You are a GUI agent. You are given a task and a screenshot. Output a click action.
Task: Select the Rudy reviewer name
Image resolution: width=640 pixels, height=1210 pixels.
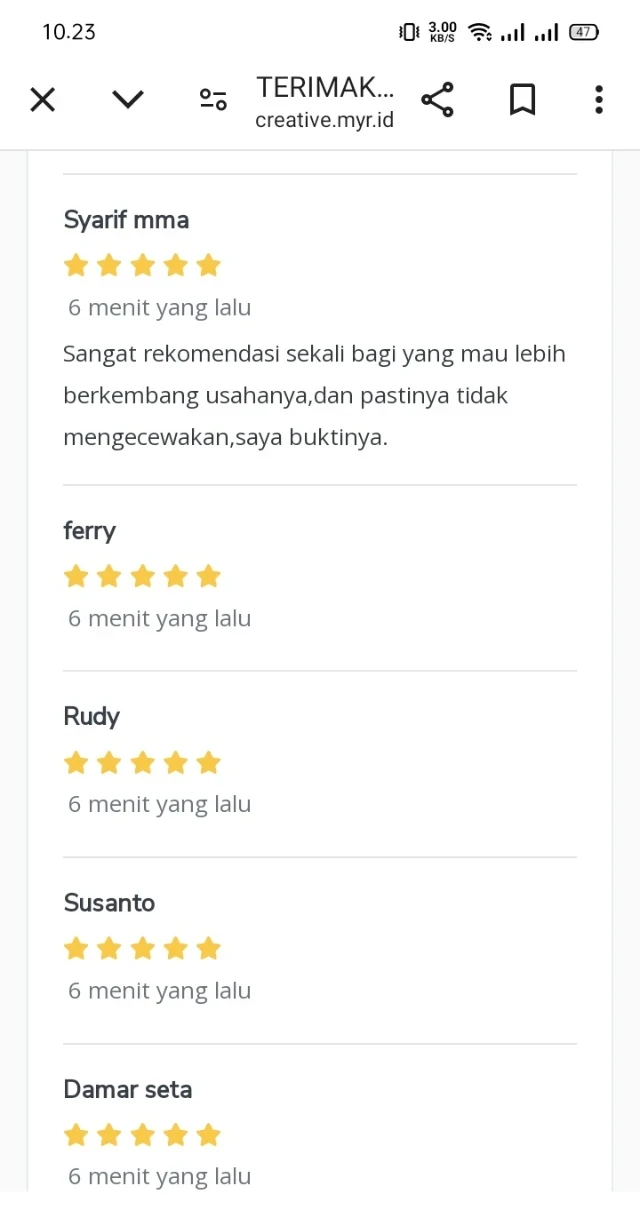point(91,717)
